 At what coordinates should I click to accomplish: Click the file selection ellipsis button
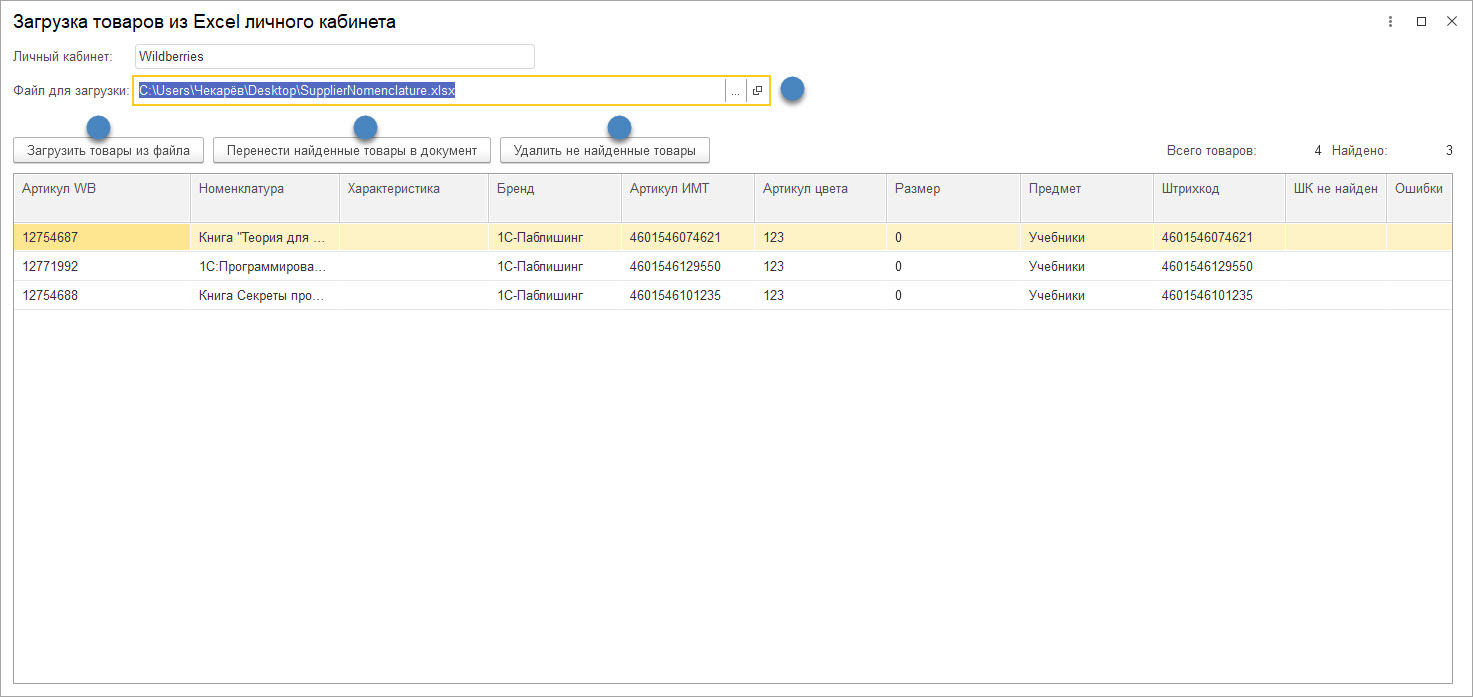click(x=735, y=91)
